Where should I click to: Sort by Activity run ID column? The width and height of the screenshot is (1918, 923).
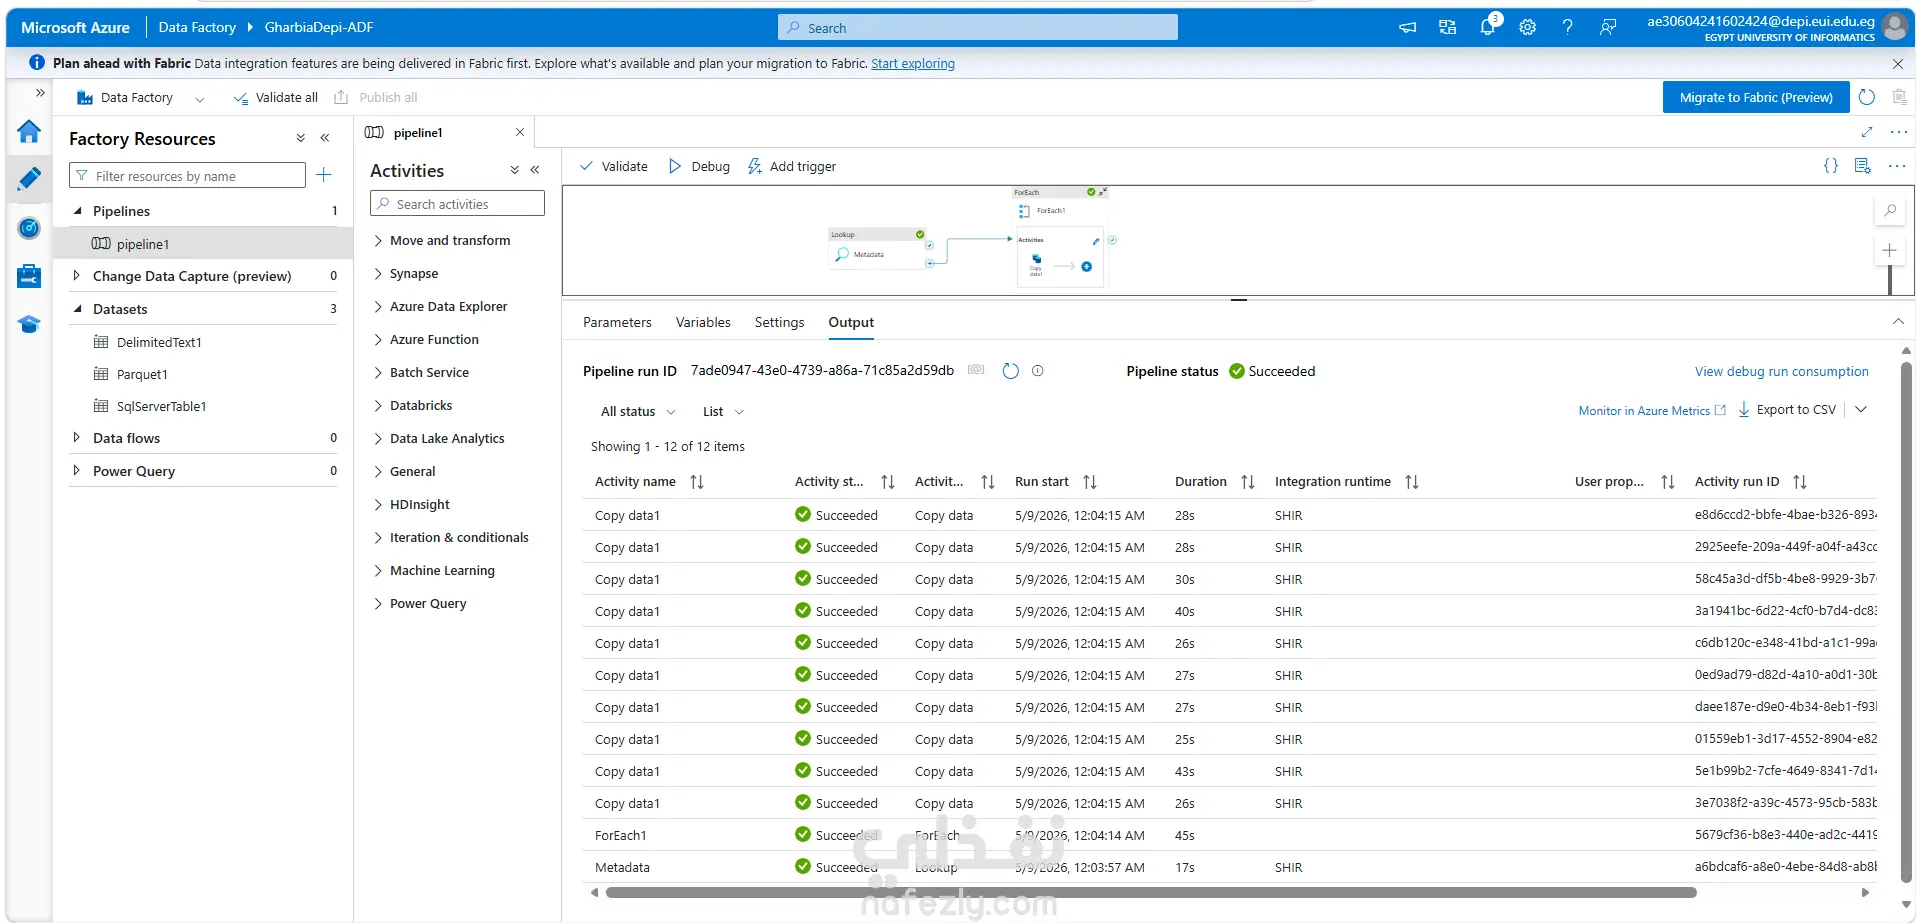click(1800, 482)
